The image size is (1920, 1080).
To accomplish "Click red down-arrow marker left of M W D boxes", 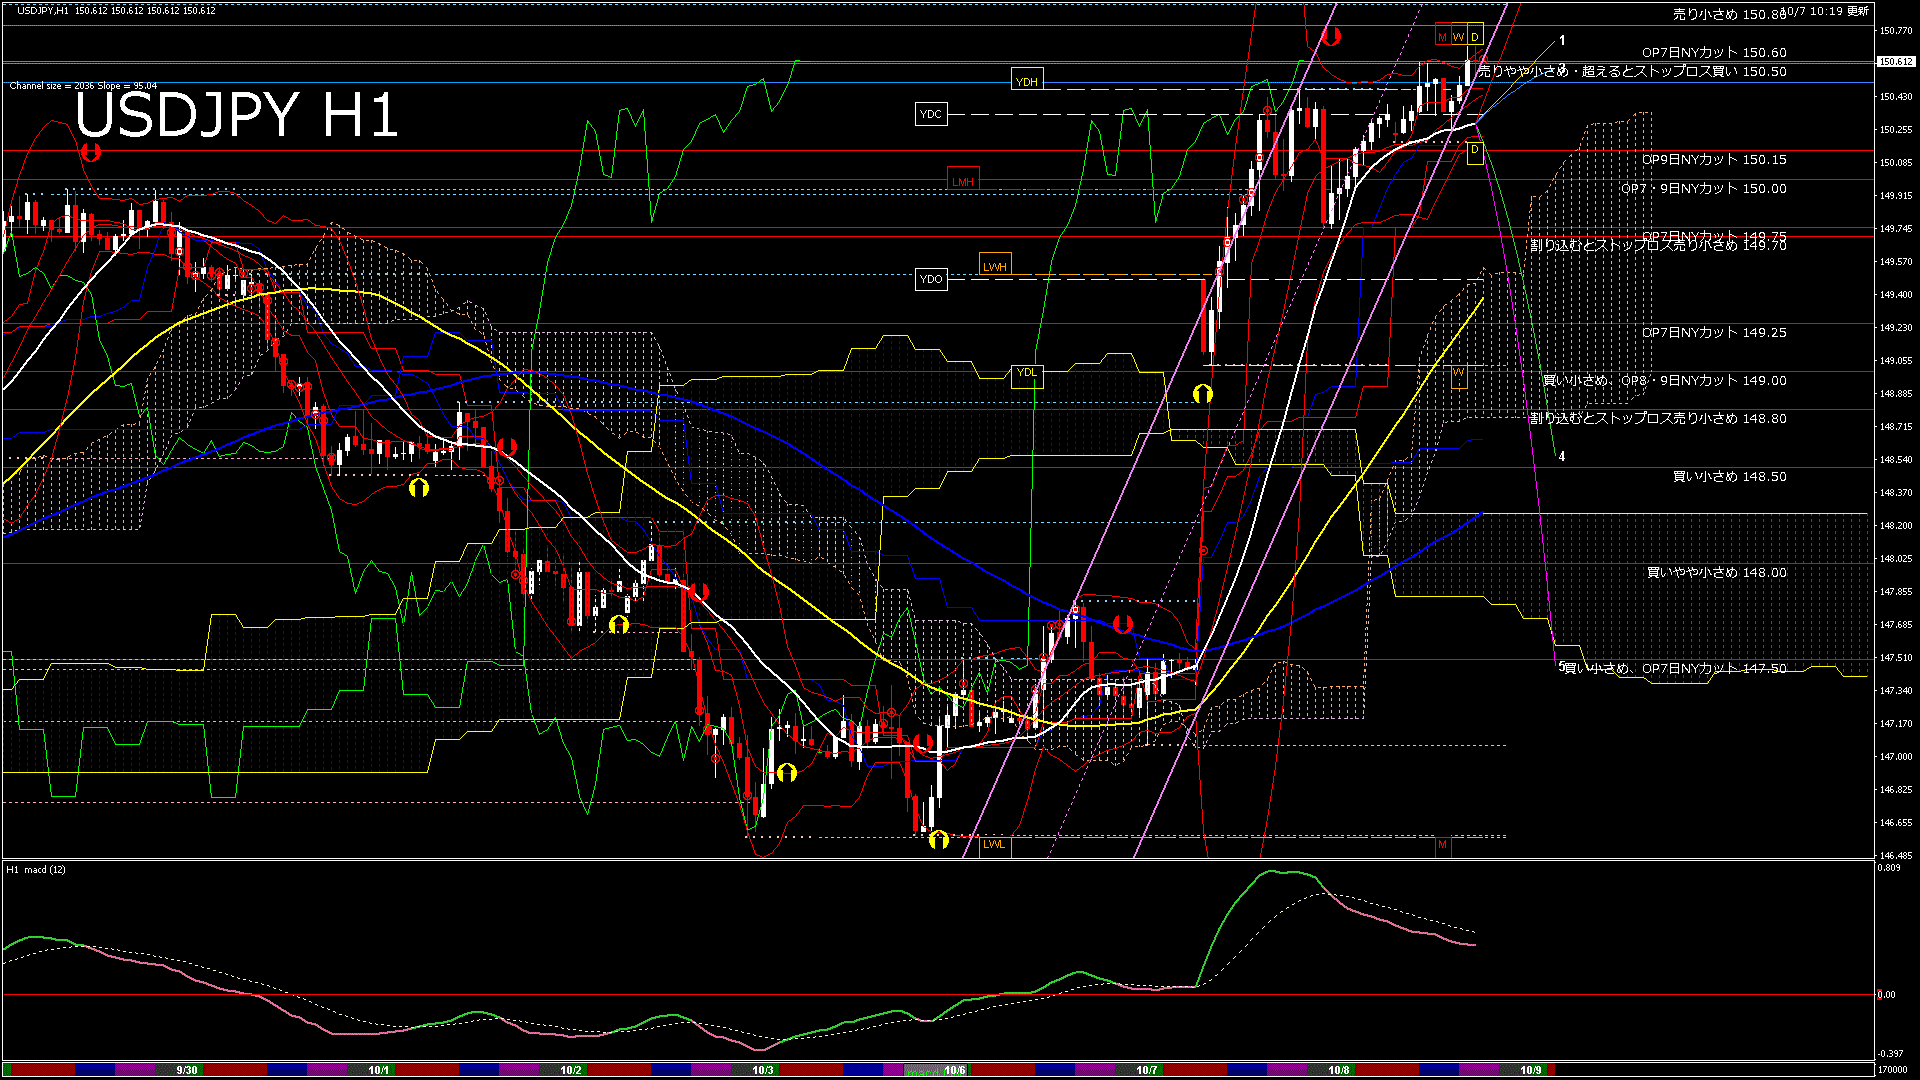I will pos(1331,37).
